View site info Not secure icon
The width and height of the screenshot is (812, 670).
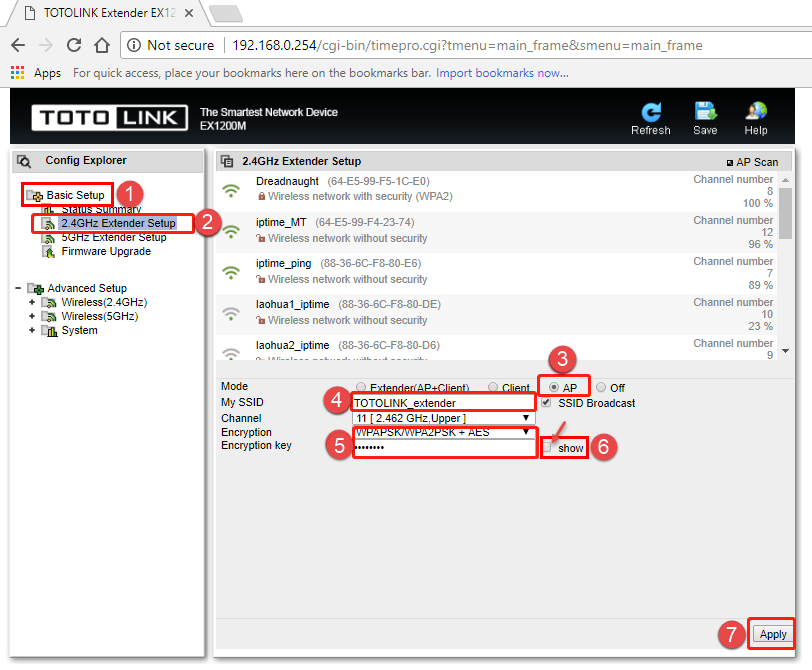tap(134, 46)
